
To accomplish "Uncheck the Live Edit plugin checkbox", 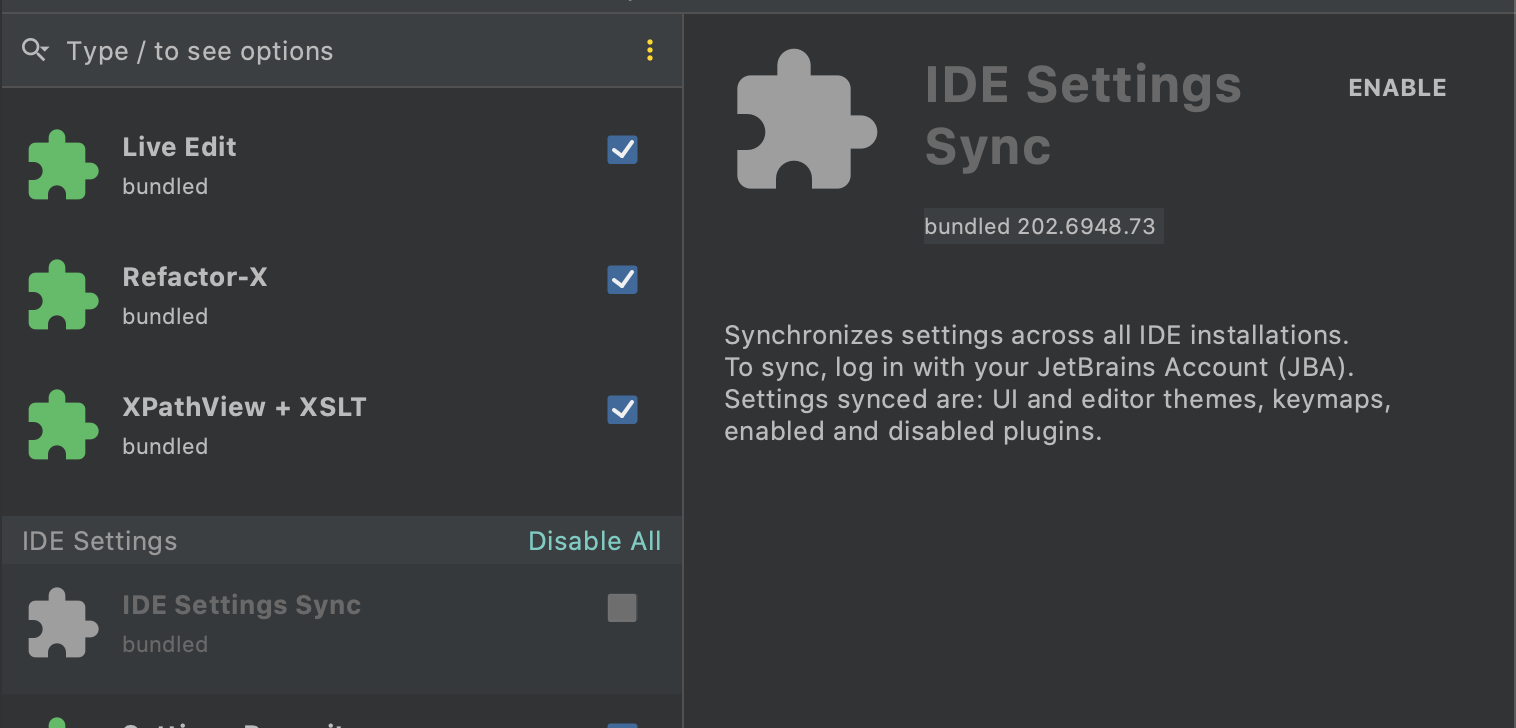I will (622, 150).
